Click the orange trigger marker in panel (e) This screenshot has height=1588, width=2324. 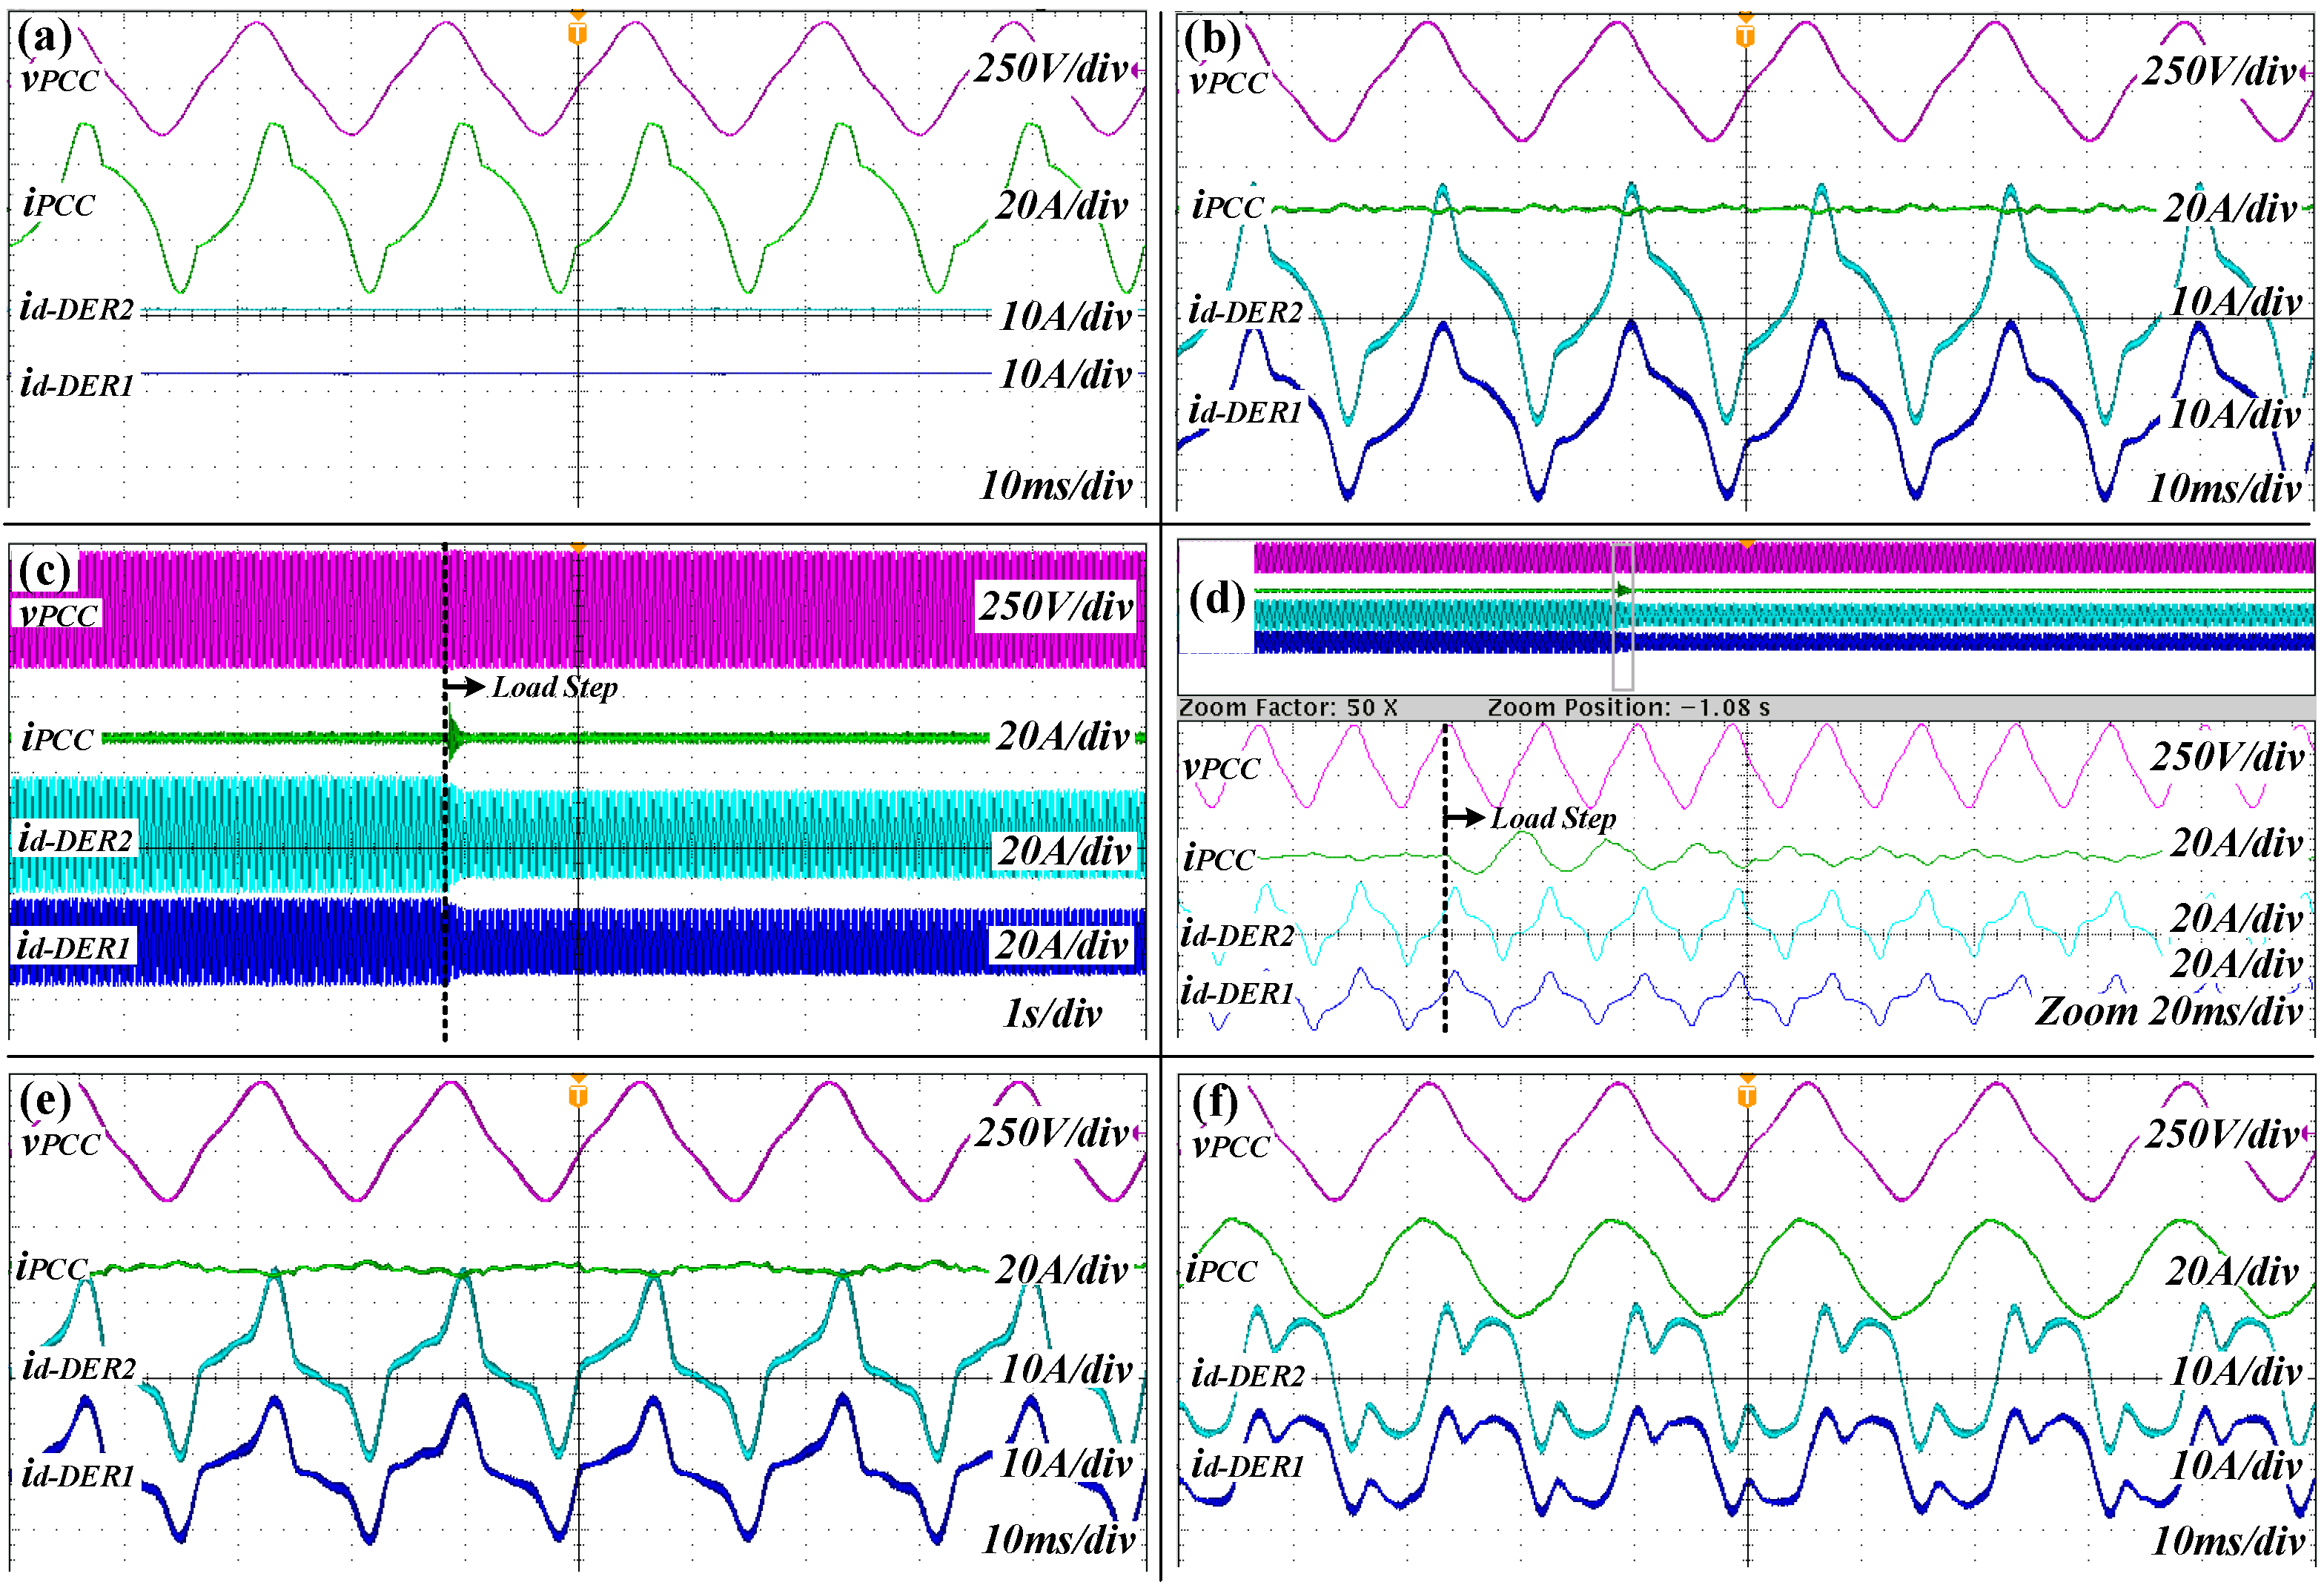578,1095
